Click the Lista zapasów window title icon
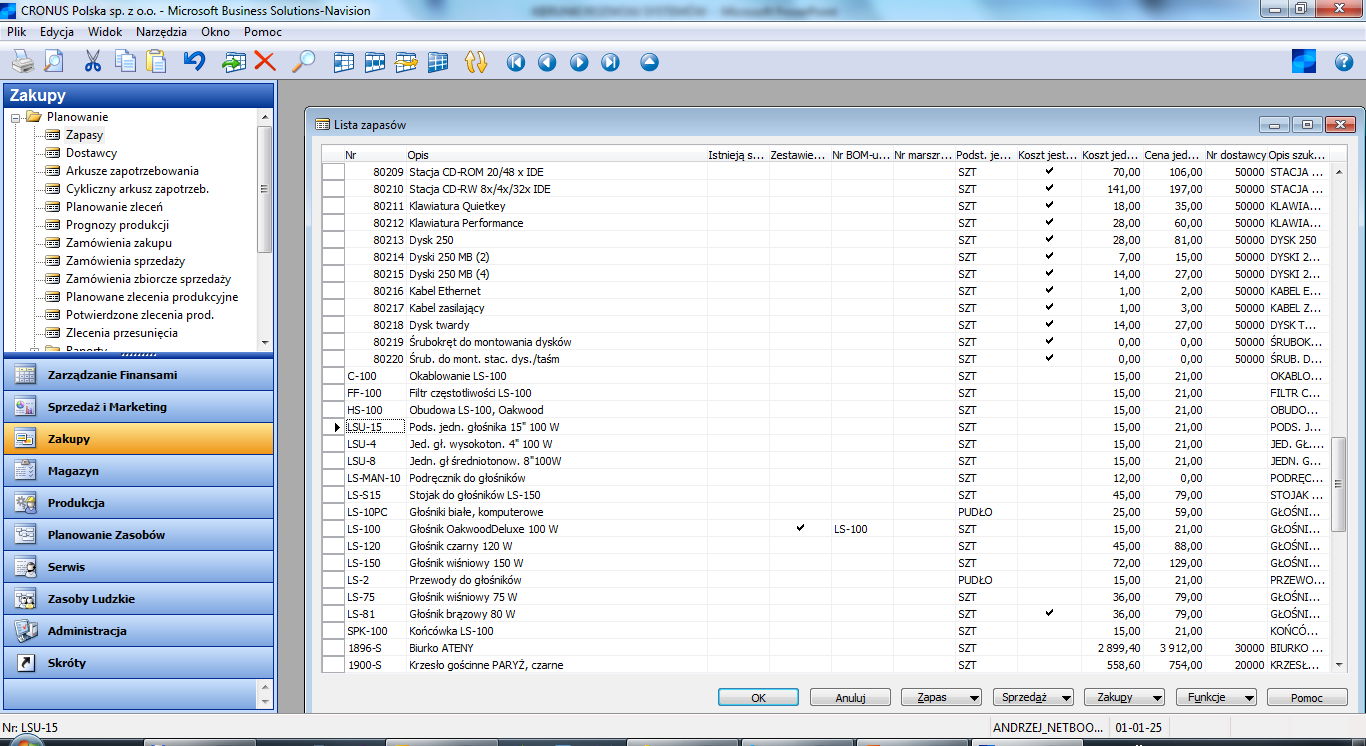The image size is (1366, 746). (322, 125)
